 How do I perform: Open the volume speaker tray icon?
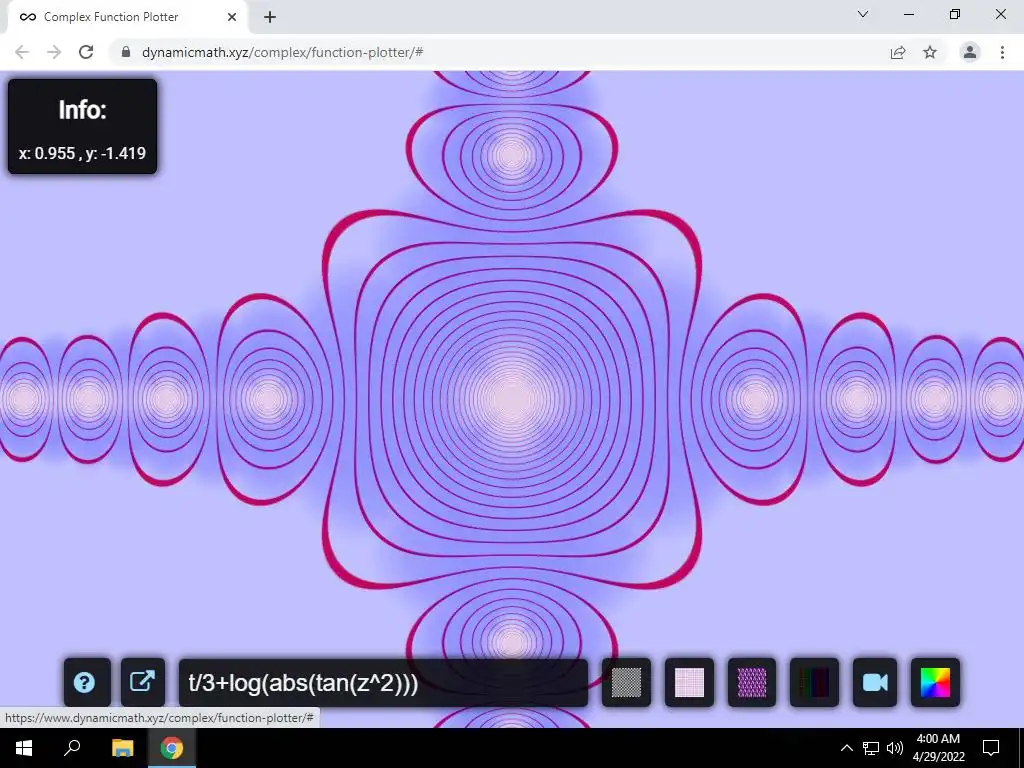895,748
